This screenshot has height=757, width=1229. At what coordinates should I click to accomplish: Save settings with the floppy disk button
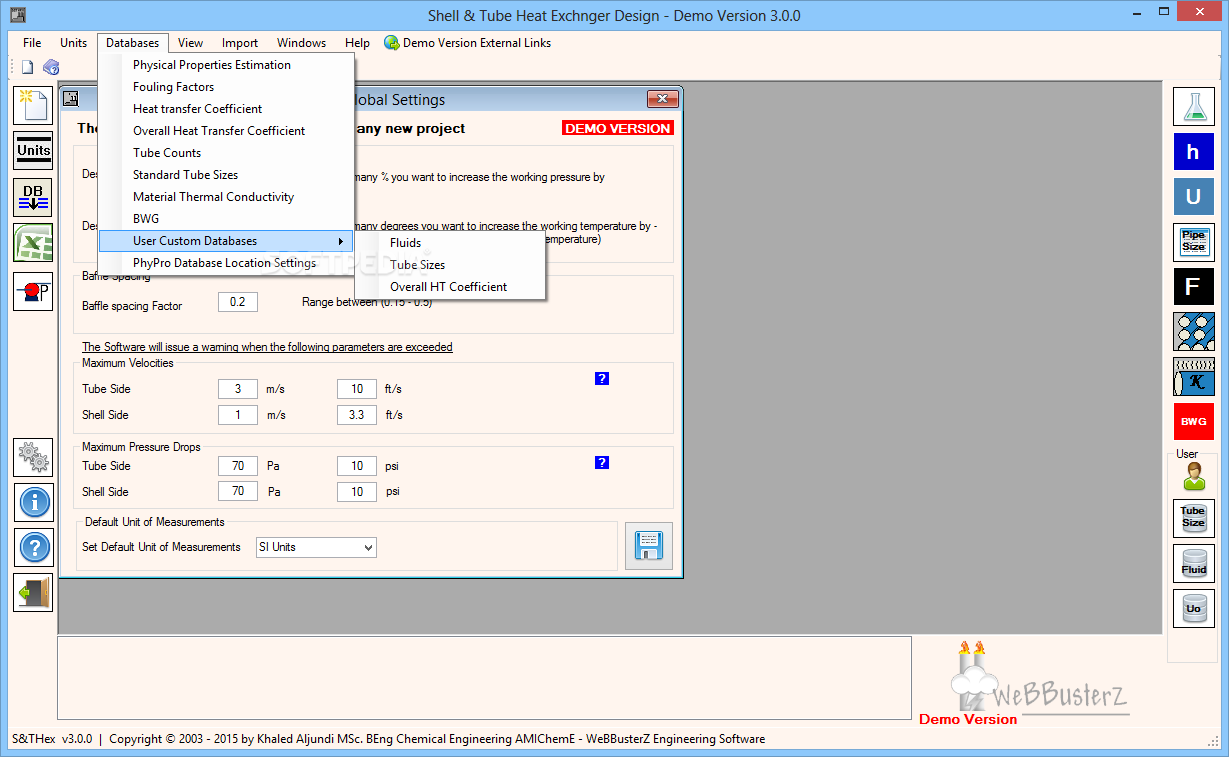(x=649, y=546)
